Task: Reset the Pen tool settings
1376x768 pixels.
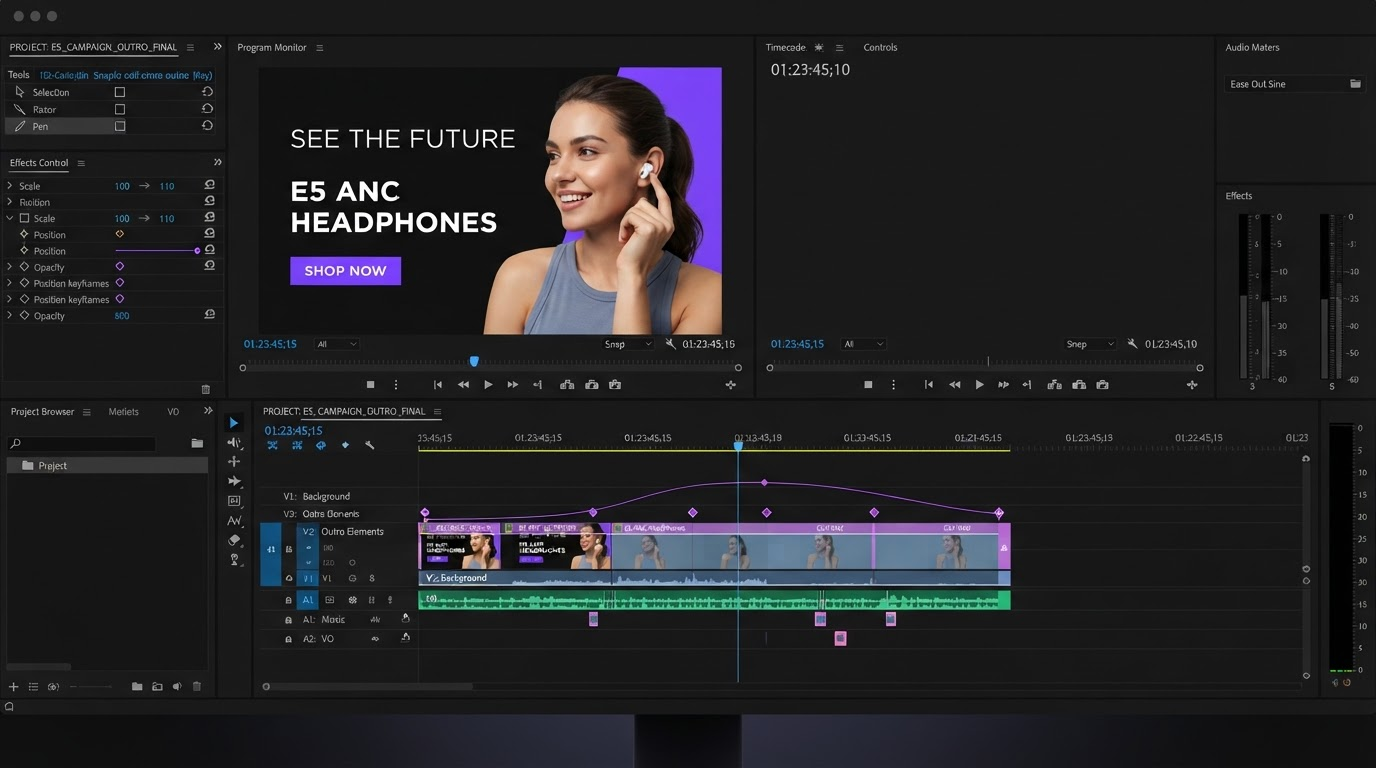Action: tap(207, 126)
